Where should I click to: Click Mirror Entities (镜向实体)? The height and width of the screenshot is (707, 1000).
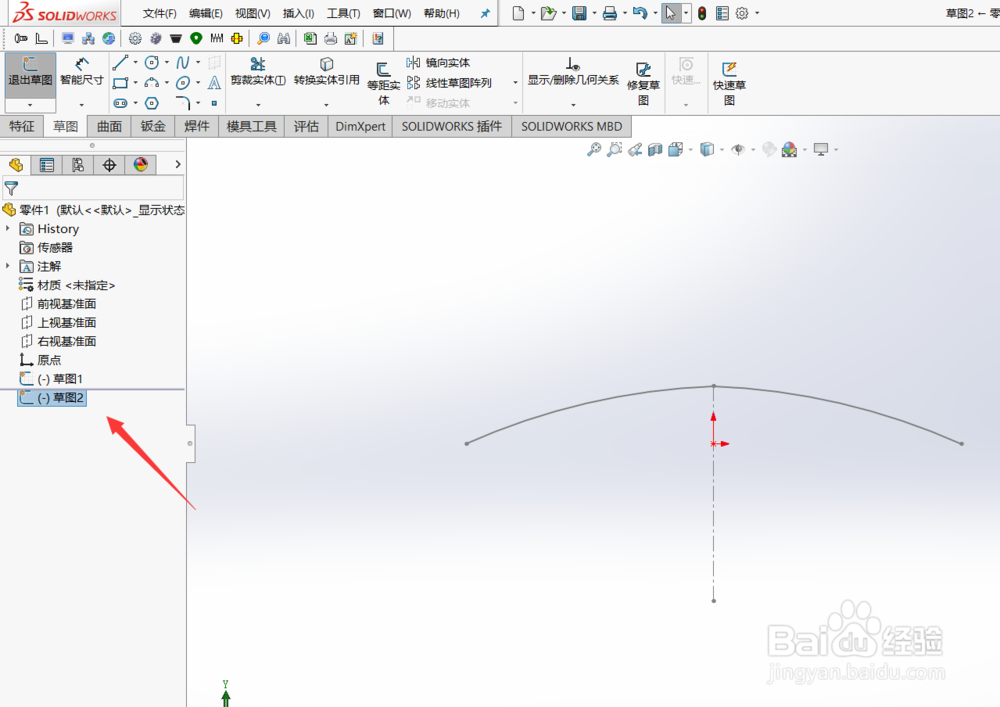tap(438, 62)
